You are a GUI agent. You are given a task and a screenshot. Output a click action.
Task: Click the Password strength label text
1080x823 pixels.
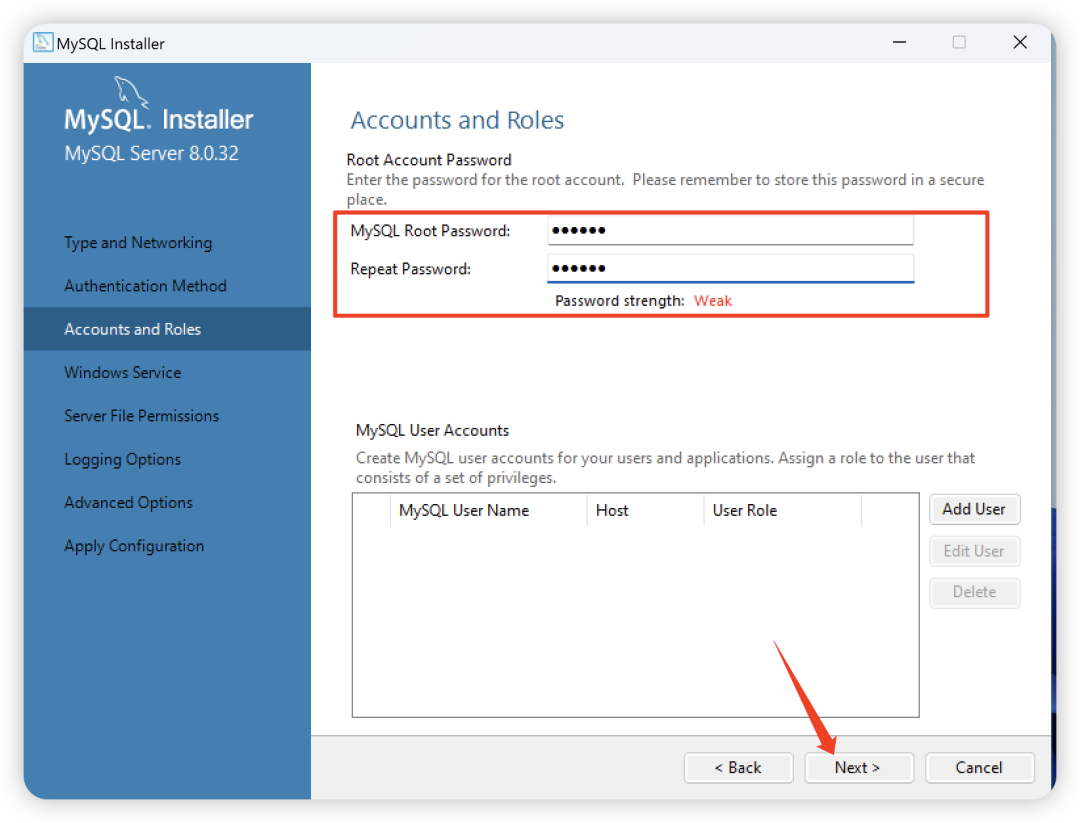pos(620,301)
